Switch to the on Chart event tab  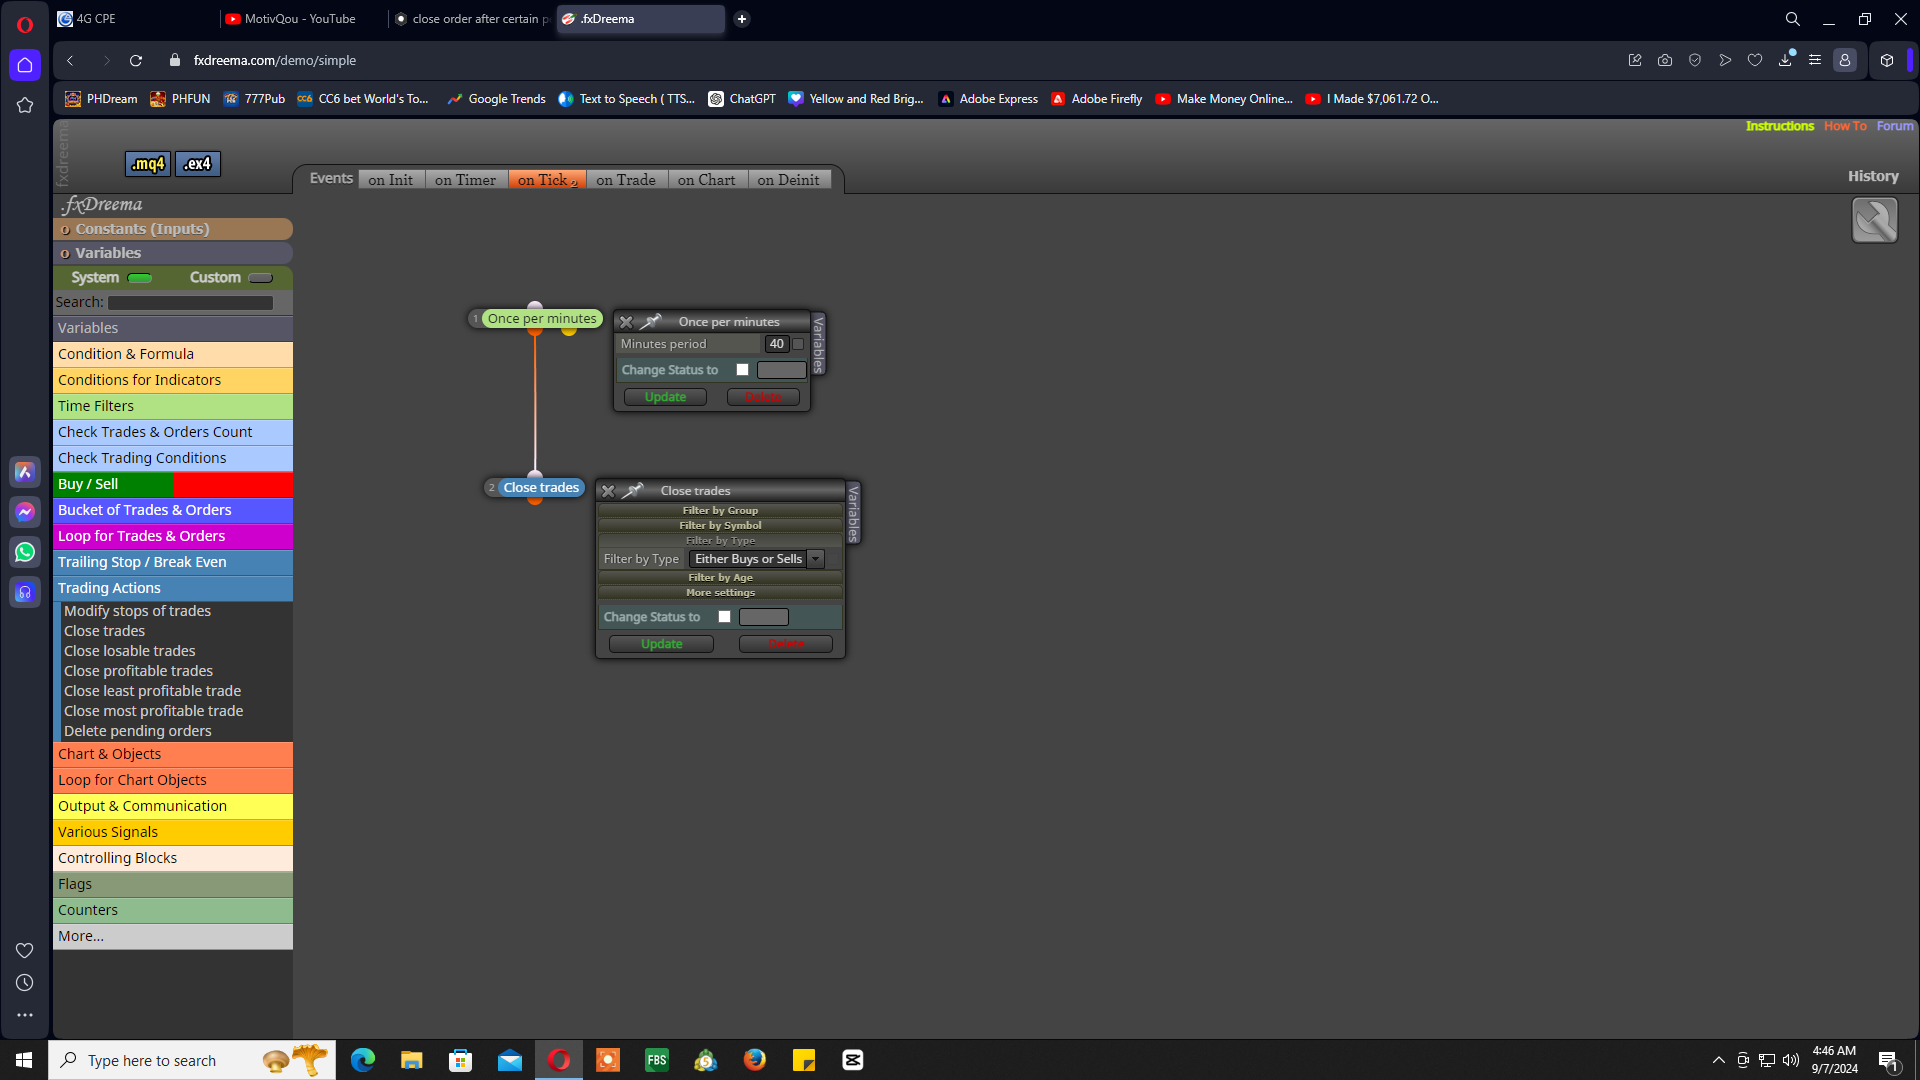click(x=706, y=180)
